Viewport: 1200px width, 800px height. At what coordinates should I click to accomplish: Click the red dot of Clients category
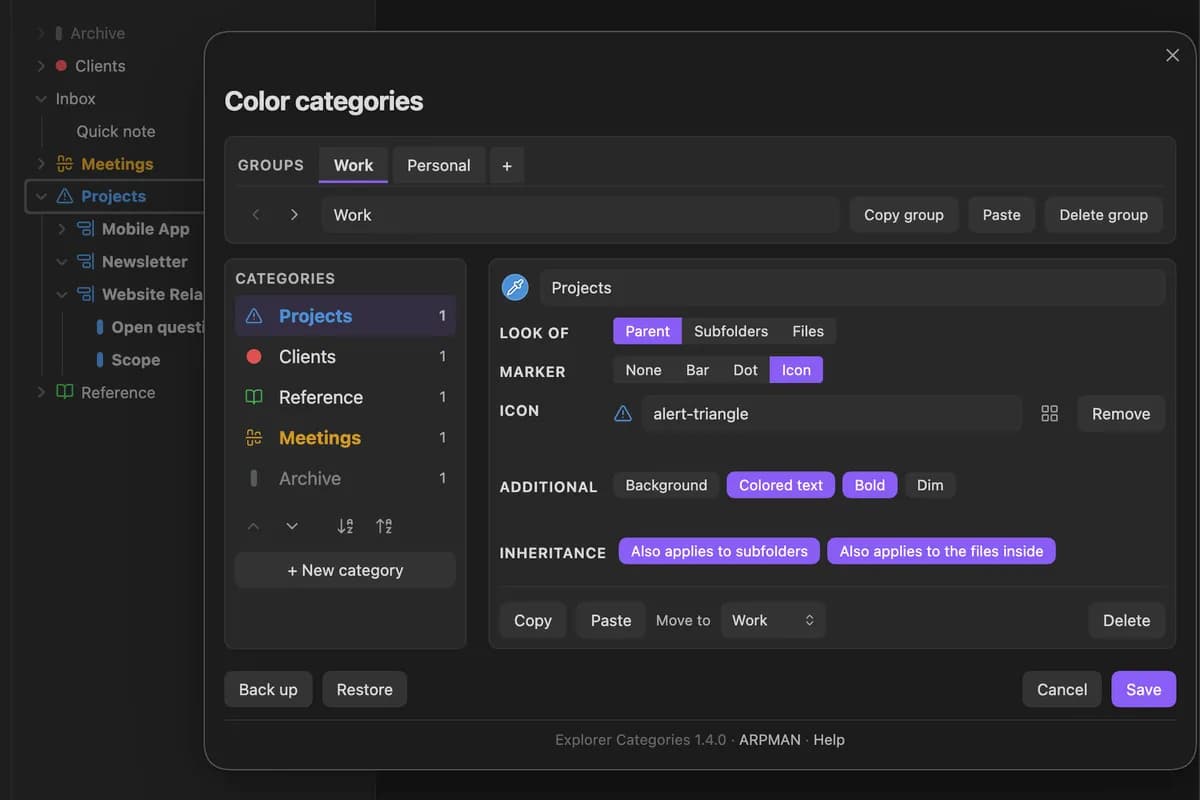pos(254,357)
